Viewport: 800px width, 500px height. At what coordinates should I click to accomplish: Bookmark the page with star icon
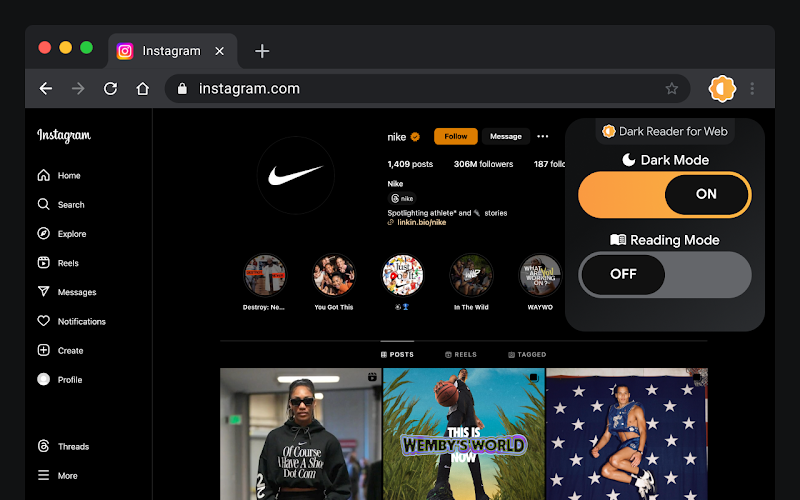click(671, 89)
